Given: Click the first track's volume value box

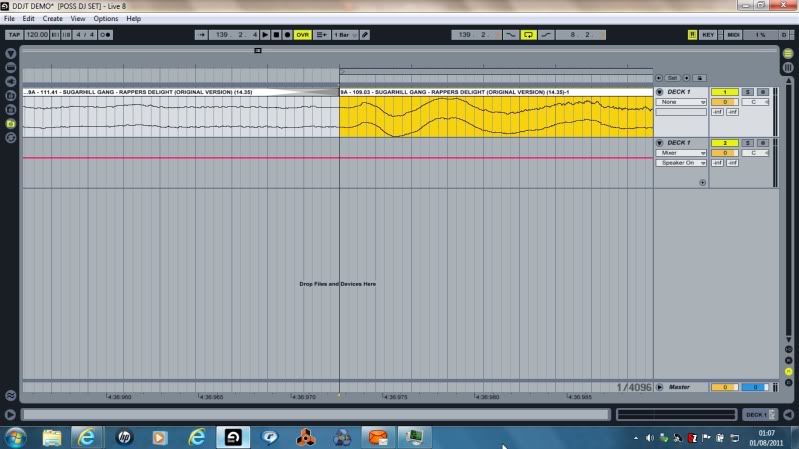Looking at the screenshot, I should pyautogui.click(x=724, y=102).
